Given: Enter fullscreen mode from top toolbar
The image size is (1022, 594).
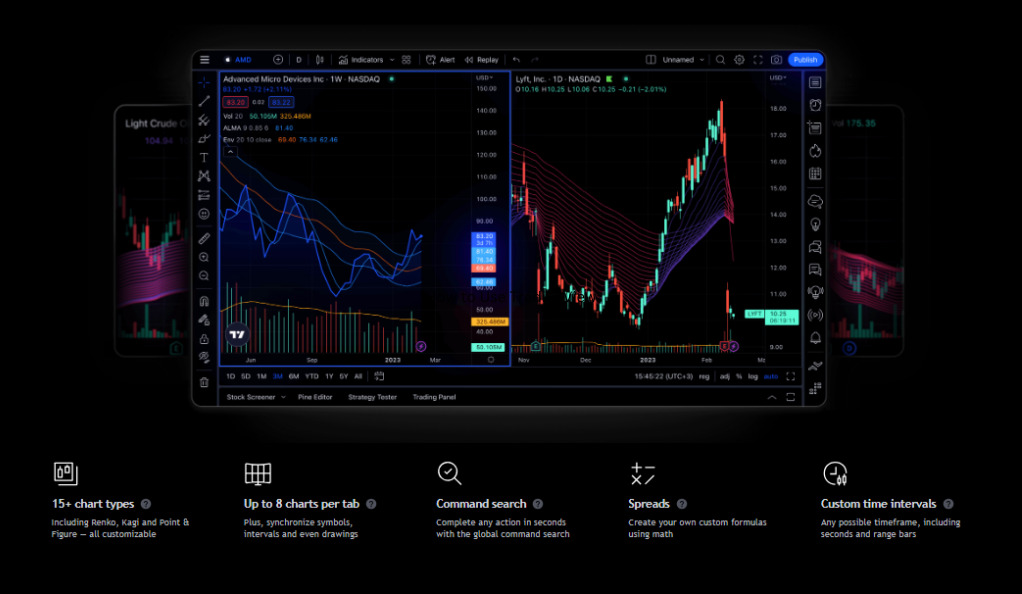Looking at the screenshot, I should [758, 60].
